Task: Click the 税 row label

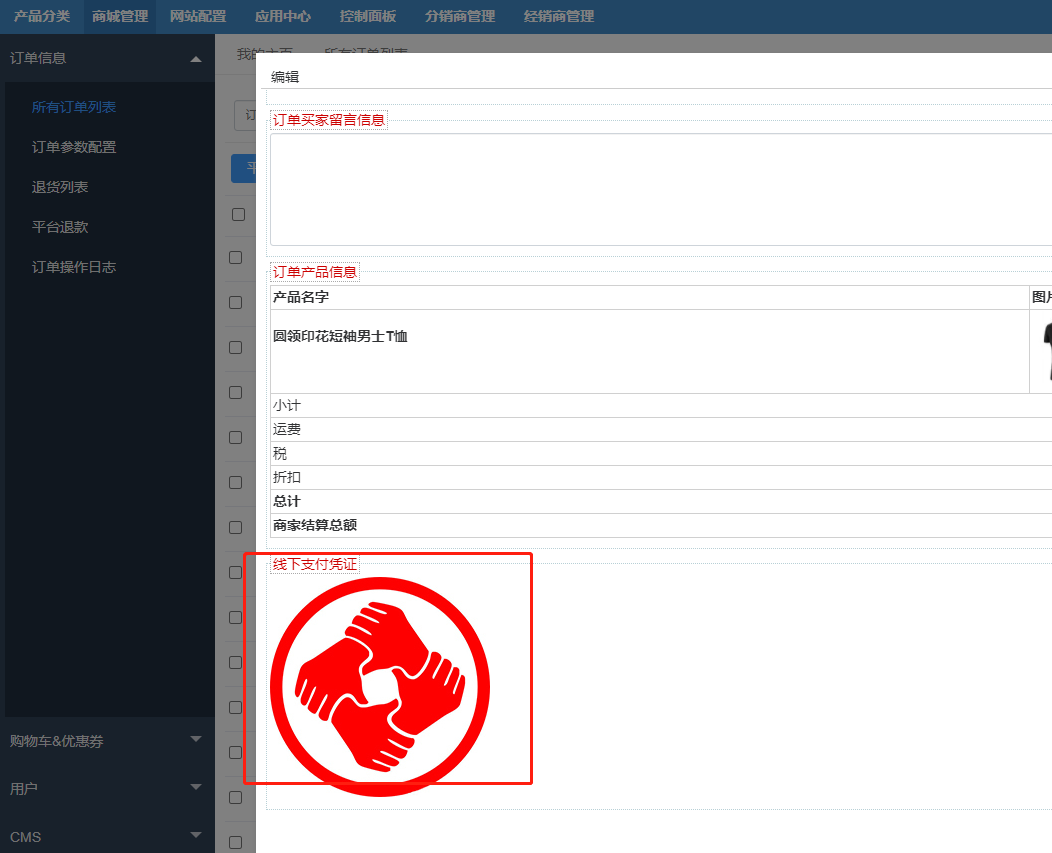Action: pos(280,454)
